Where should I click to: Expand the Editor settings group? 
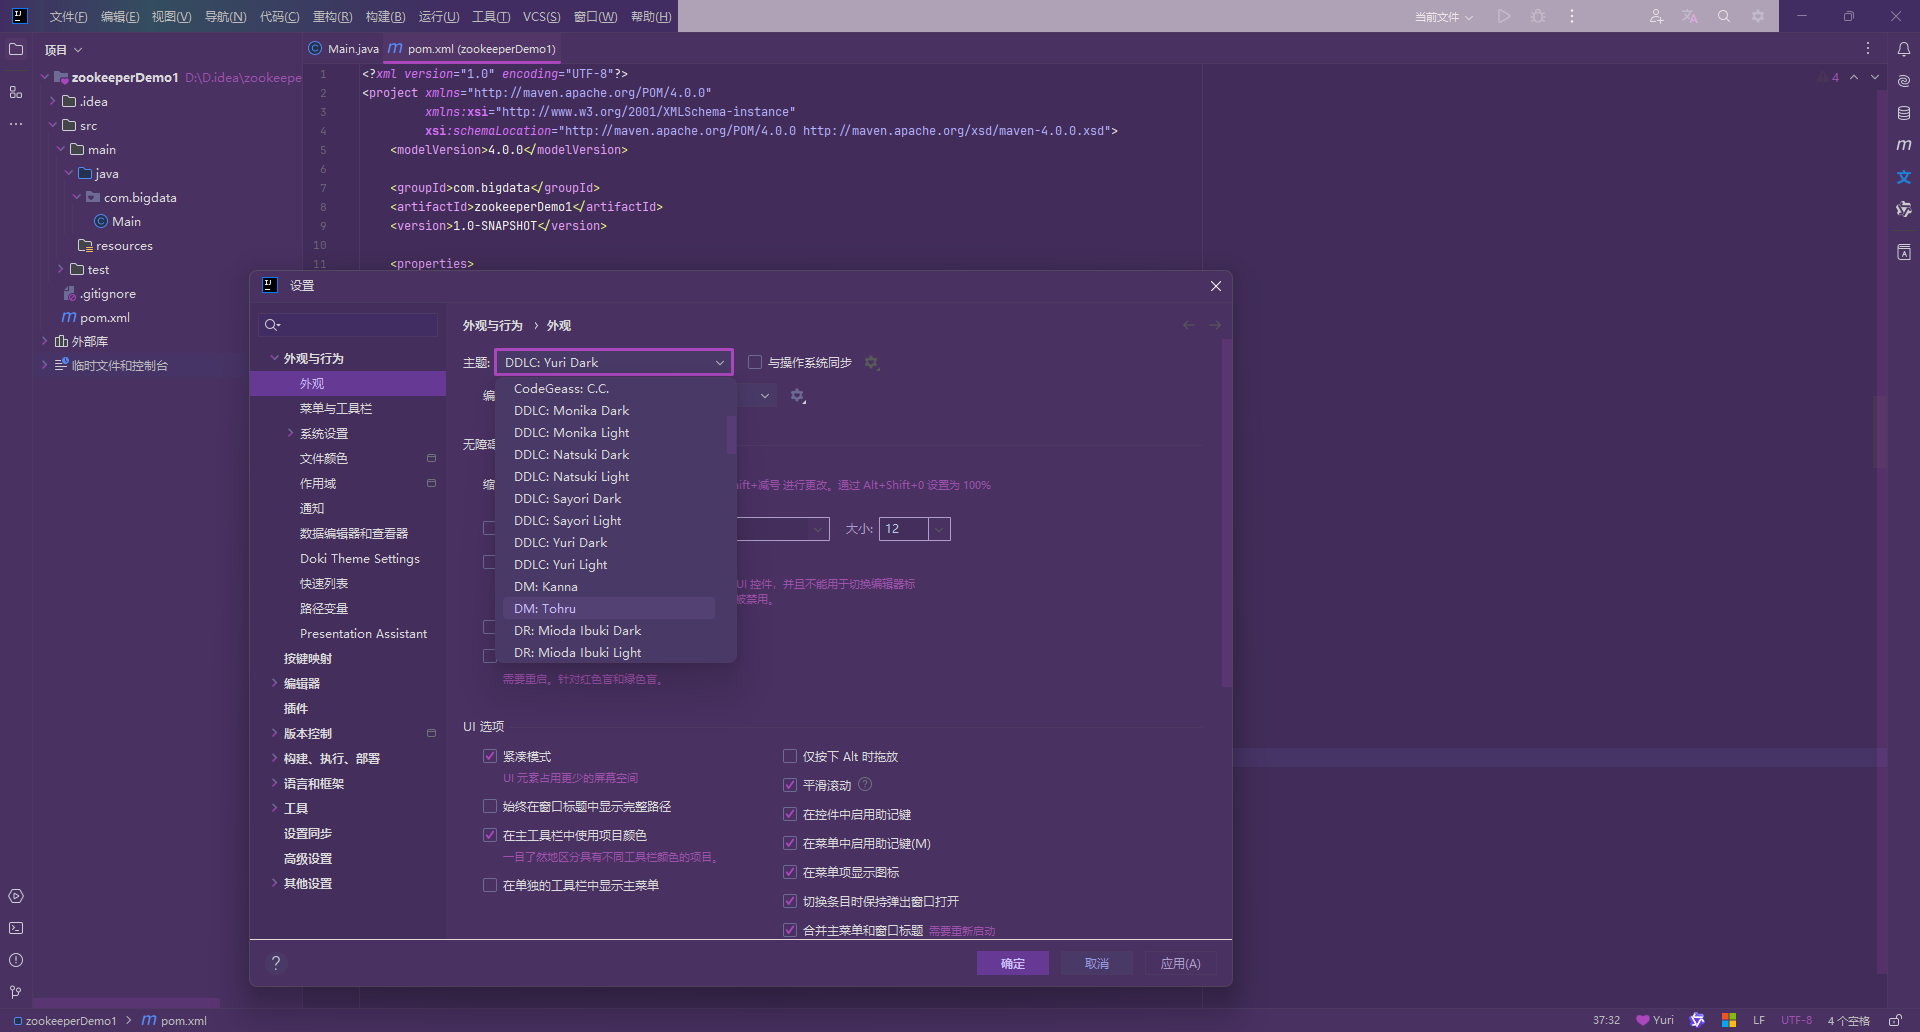[x=274, y=683]
